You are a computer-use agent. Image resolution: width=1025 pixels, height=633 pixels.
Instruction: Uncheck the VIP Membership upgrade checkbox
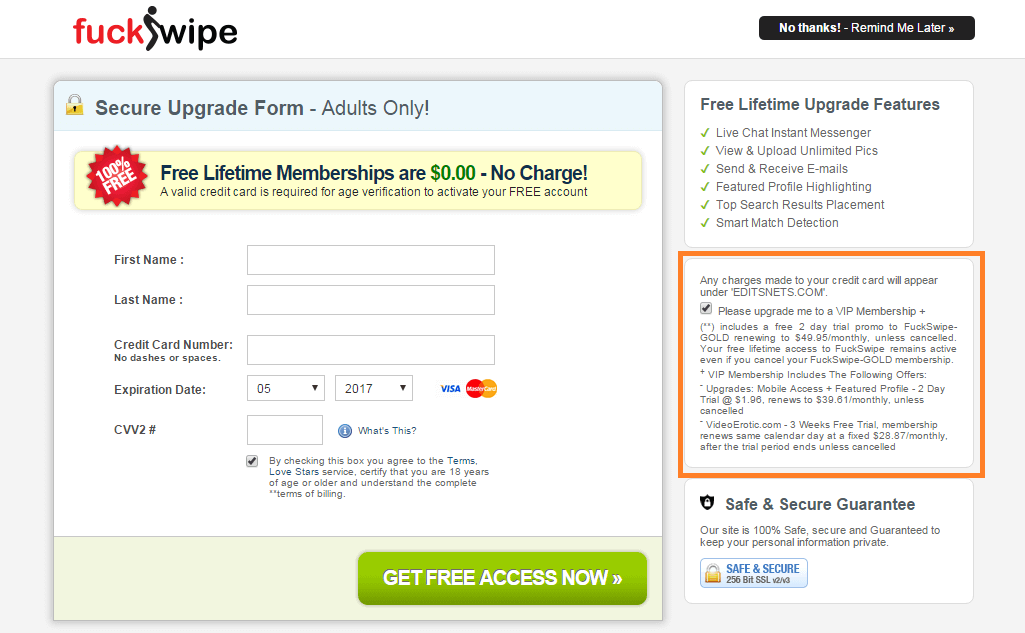coord(706,309)
